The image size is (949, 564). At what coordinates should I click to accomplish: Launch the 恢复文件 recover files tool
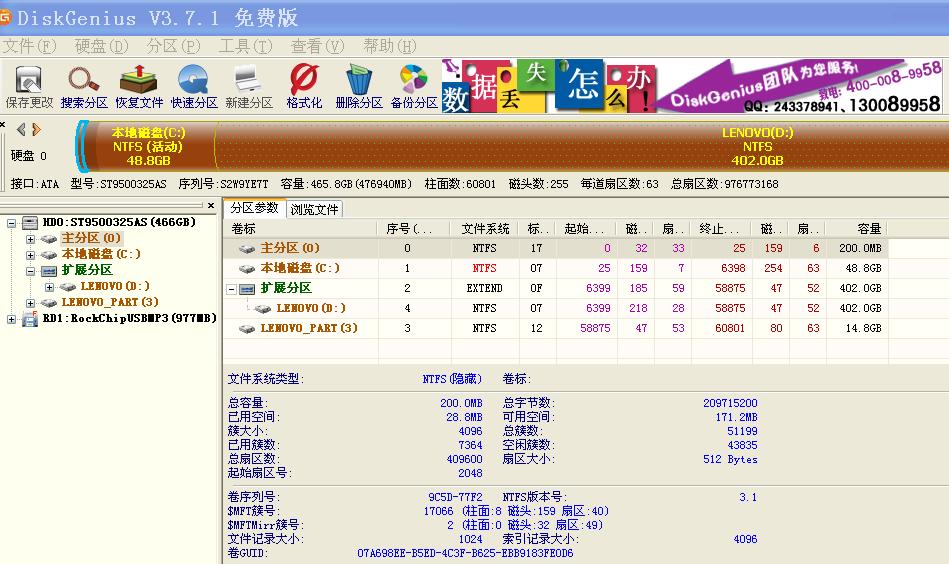click(x=139, y=87)
